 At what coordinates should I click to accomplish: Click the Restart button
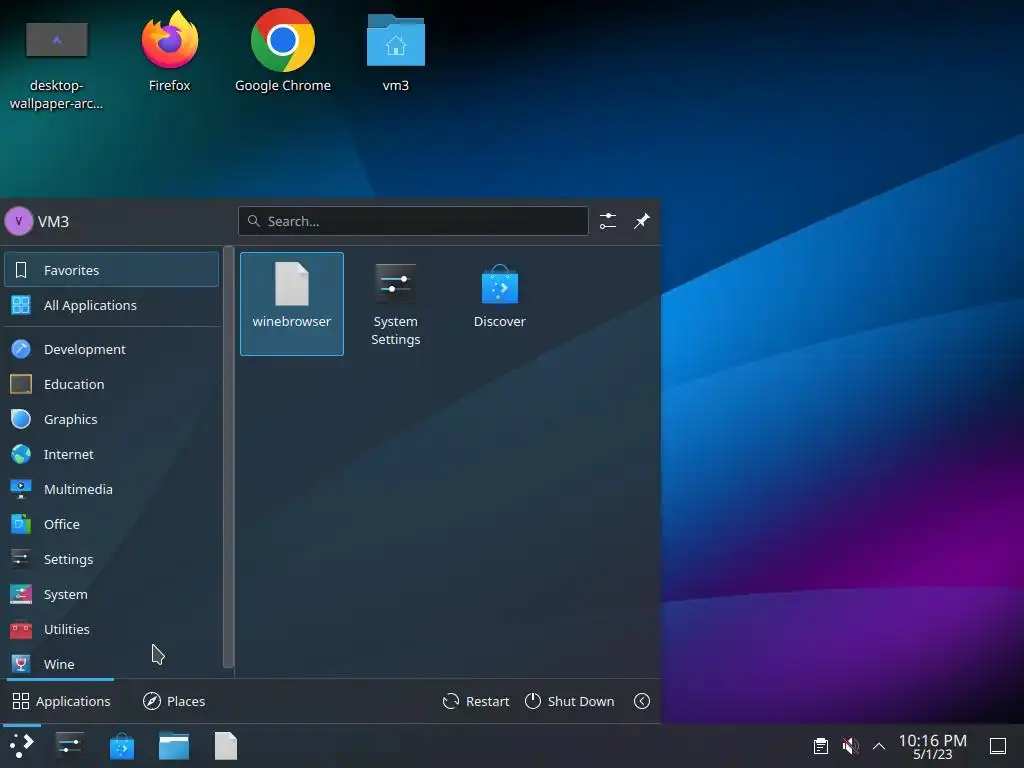point(476,701)
